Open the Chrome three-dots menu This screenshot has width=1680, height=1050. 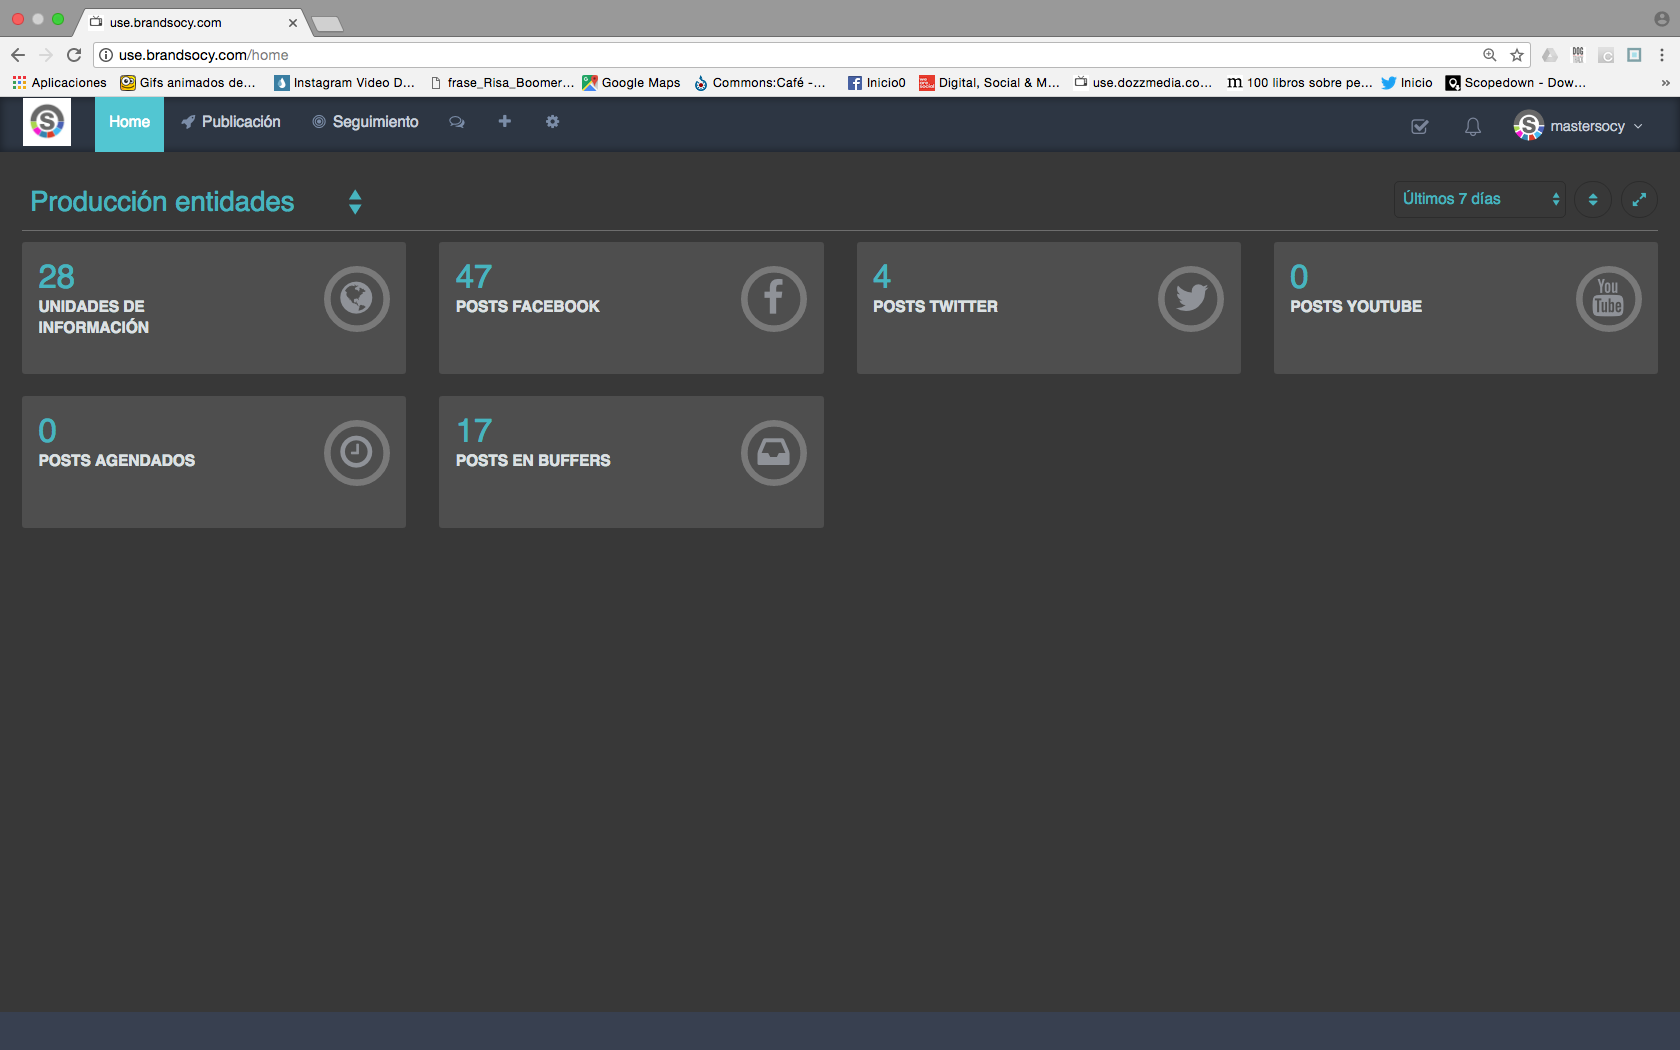(x=1662, y=55)
